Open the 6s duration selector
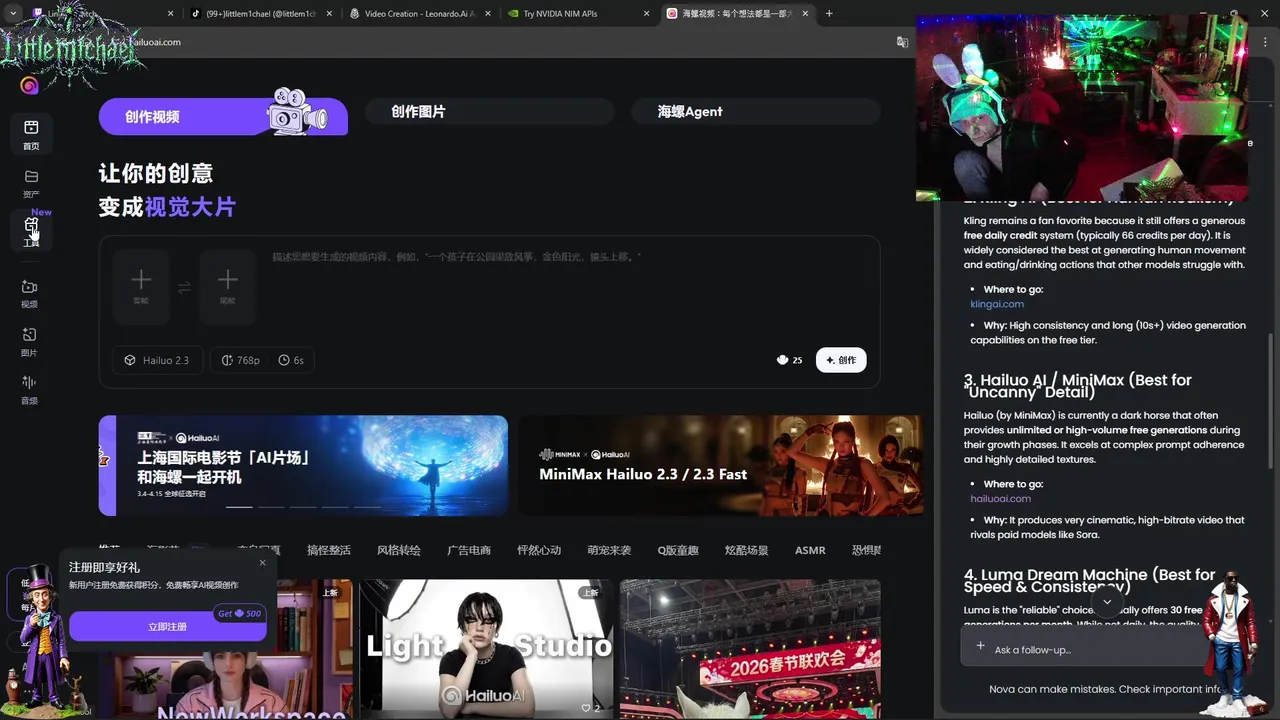 (291, 360)
